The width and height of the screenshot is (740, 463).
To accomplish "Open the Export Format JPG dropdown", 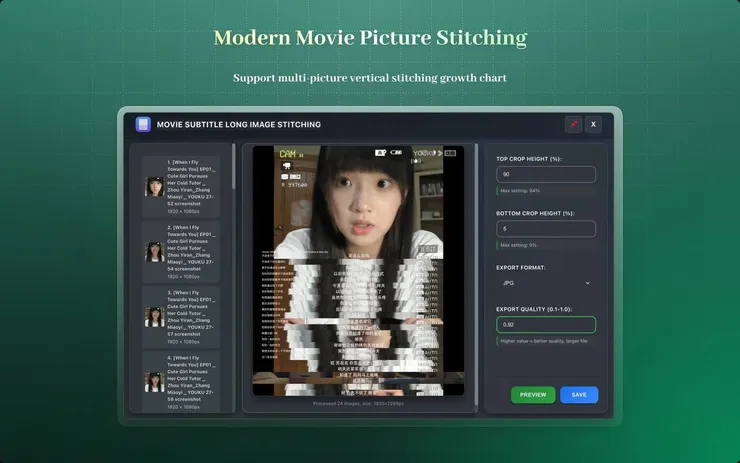I will (546, 283).
